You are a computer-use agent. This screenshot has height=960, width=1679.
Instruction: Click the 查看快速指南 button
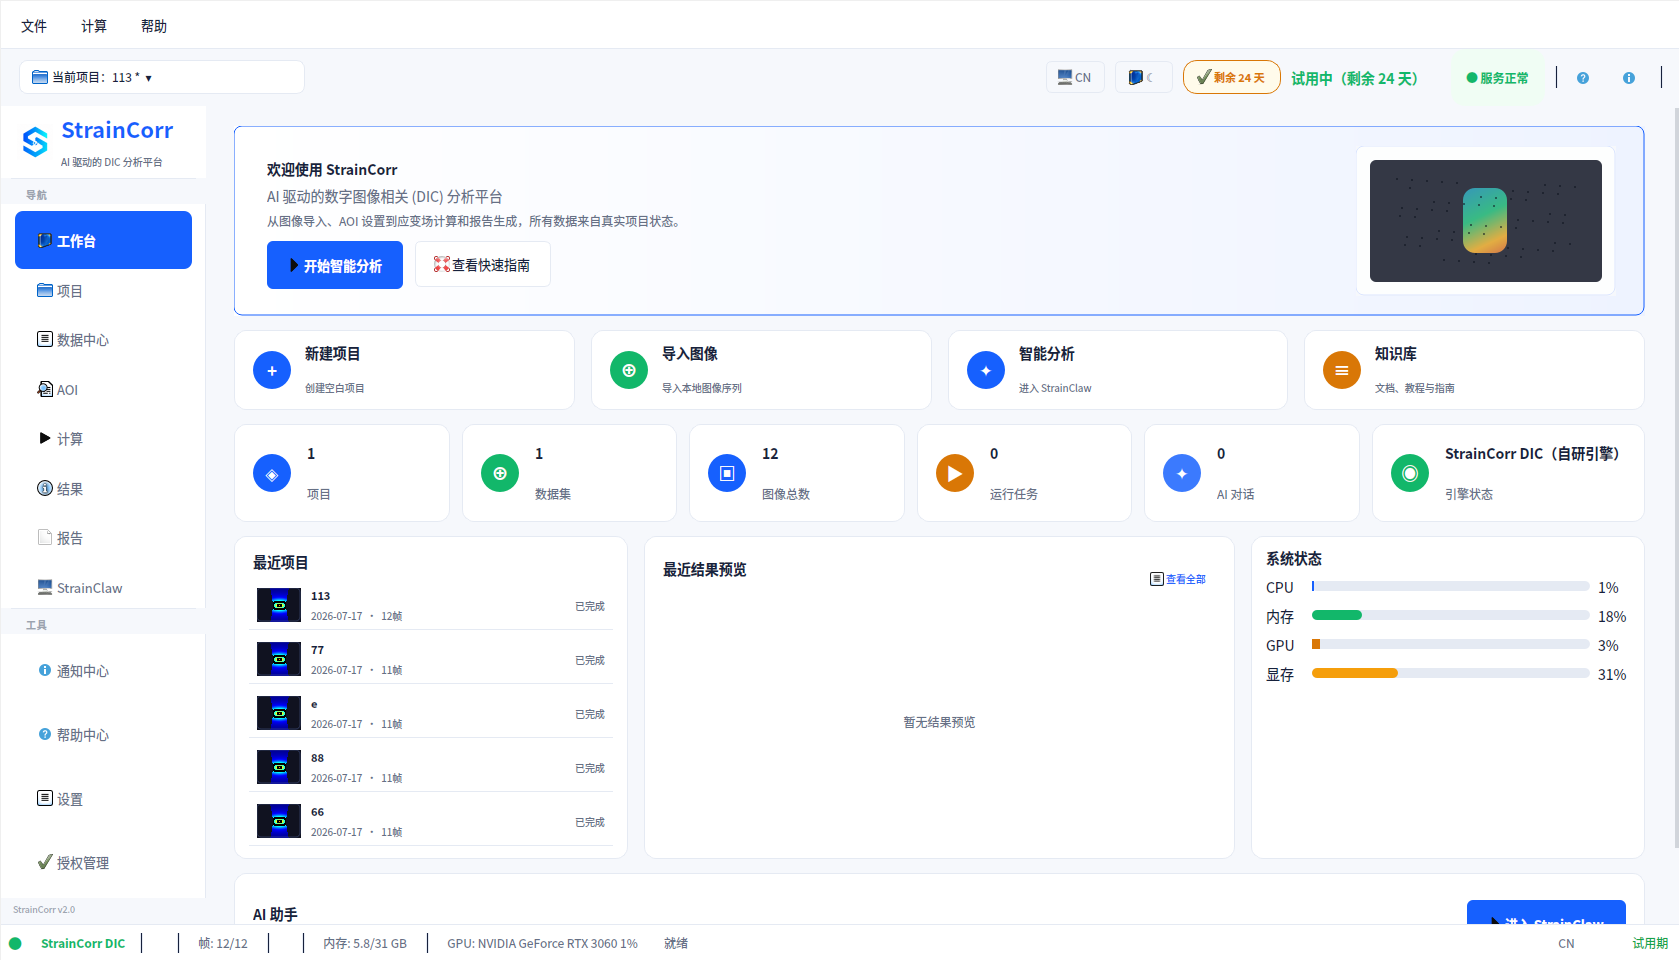(482, 265)
